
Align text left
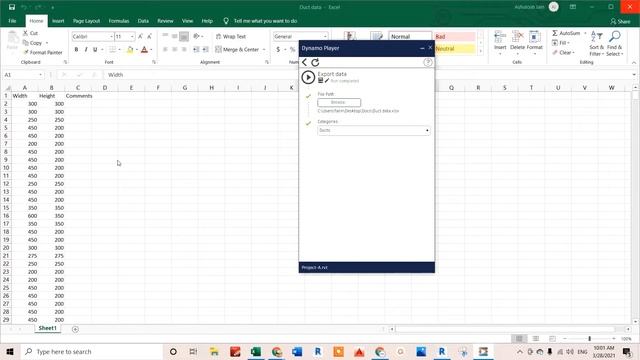165,49
